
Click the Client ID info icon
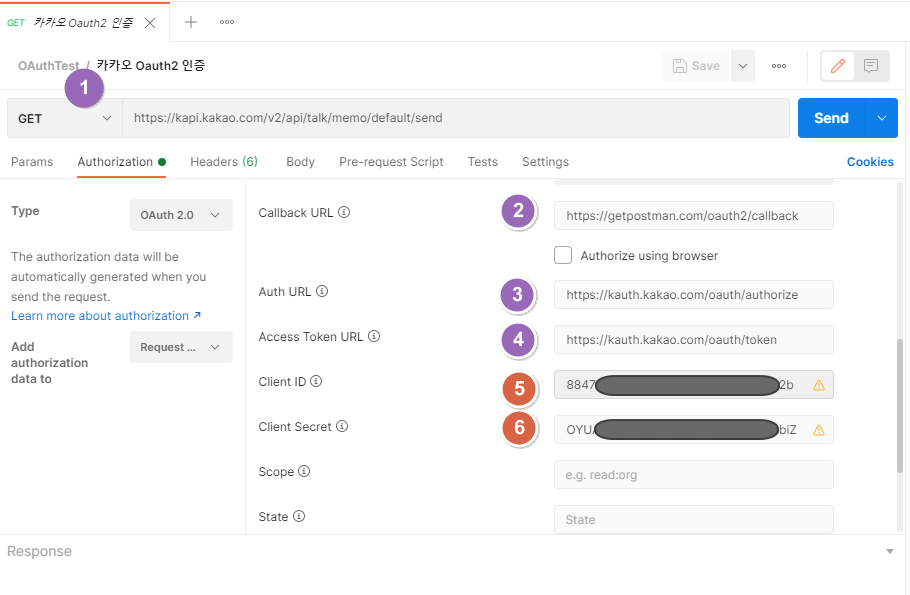316,381
